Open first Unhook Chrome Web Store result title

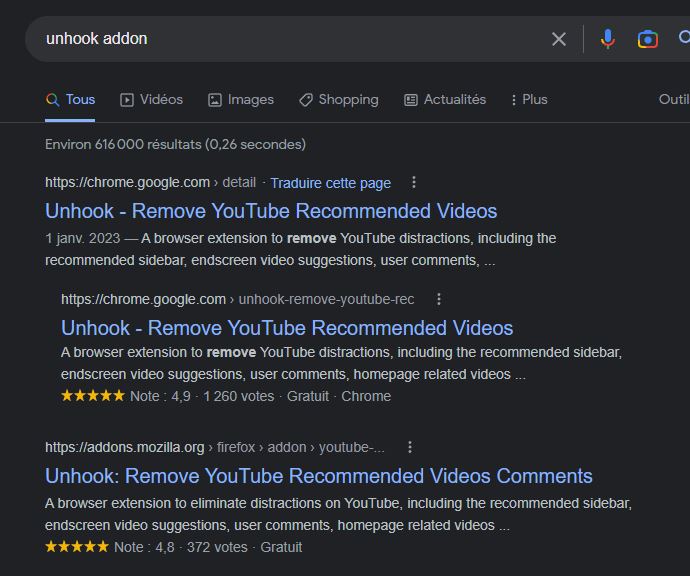[271, 211]
